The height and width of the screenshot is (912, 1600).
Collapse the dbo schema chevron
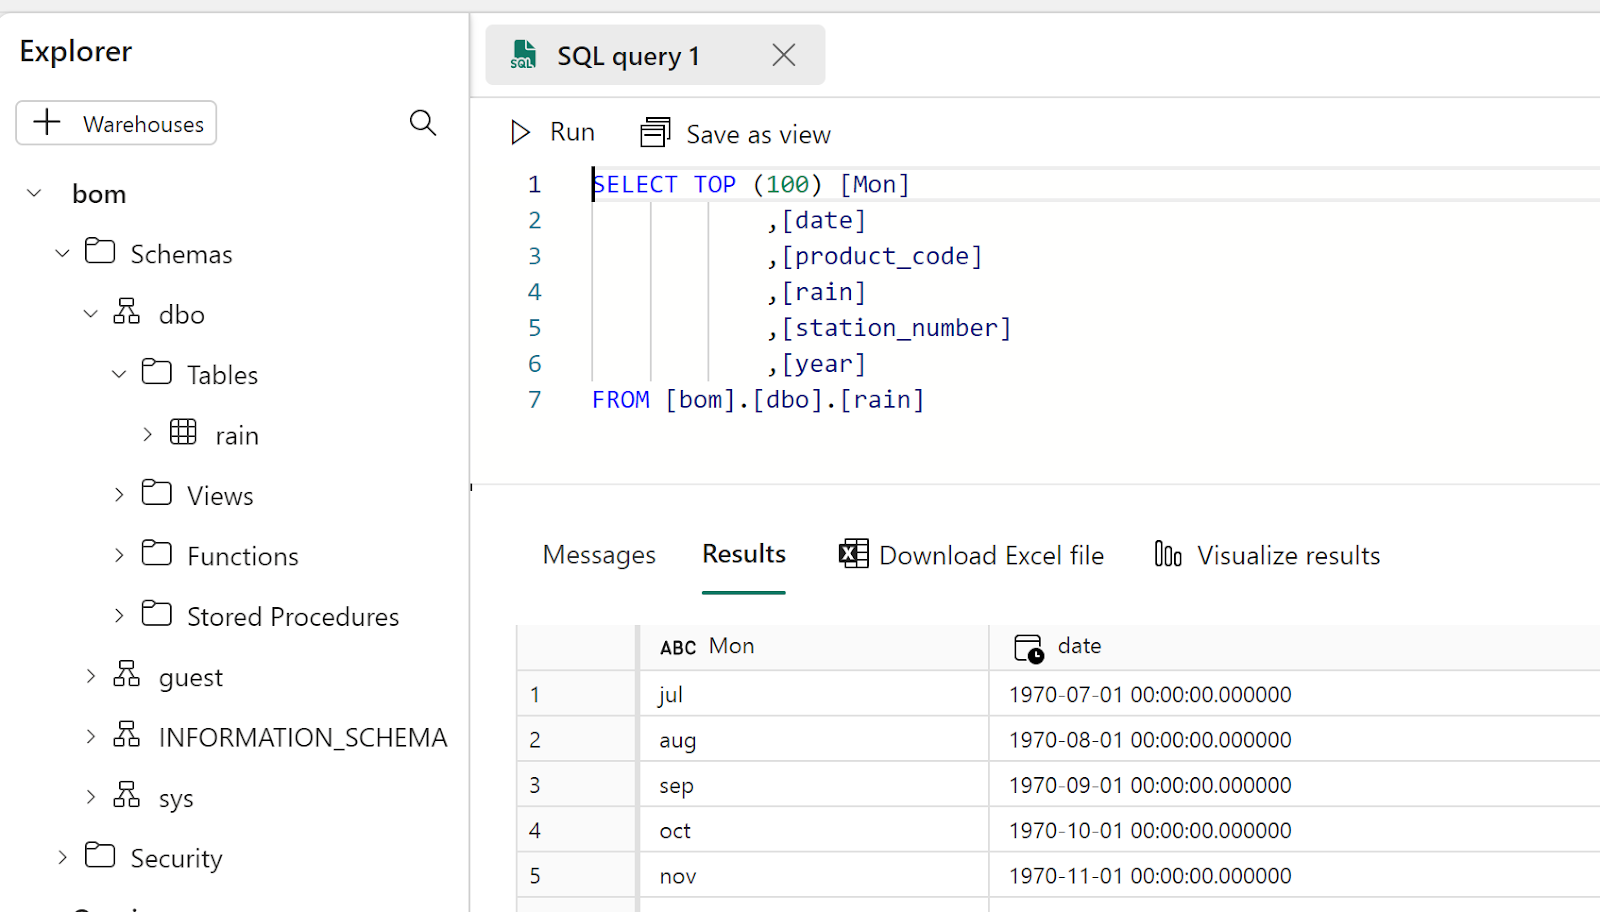90,313
